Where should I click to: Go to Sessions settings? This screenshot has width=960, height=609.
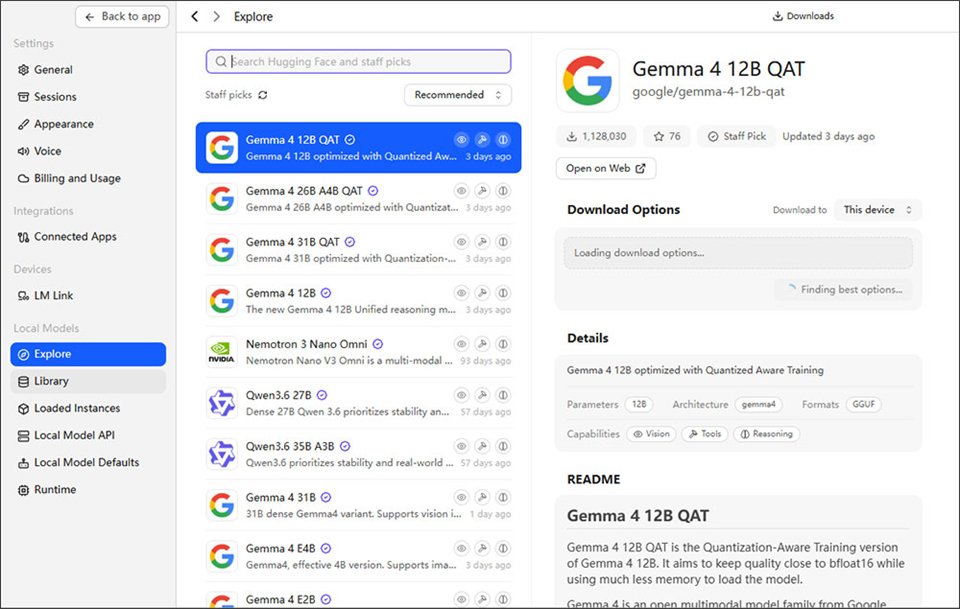[88, 97]
